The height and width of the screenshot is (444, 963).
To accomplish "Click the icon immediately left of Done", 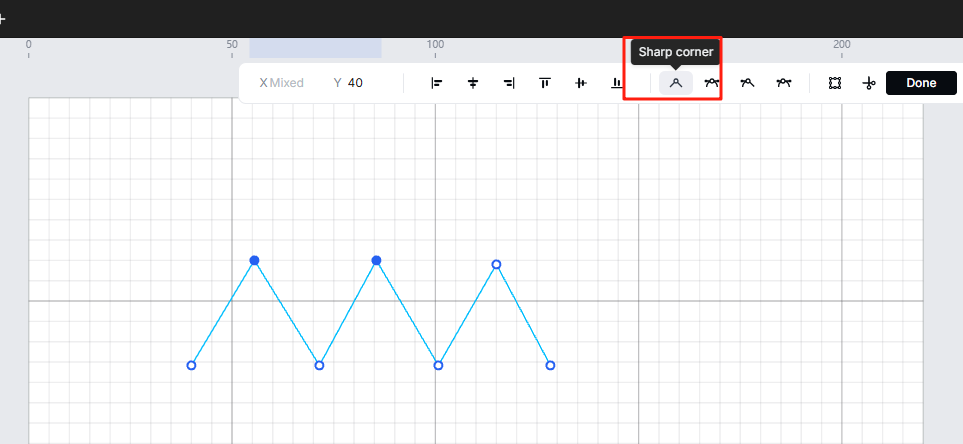I will pyautogui.click(x=869, y=83).
